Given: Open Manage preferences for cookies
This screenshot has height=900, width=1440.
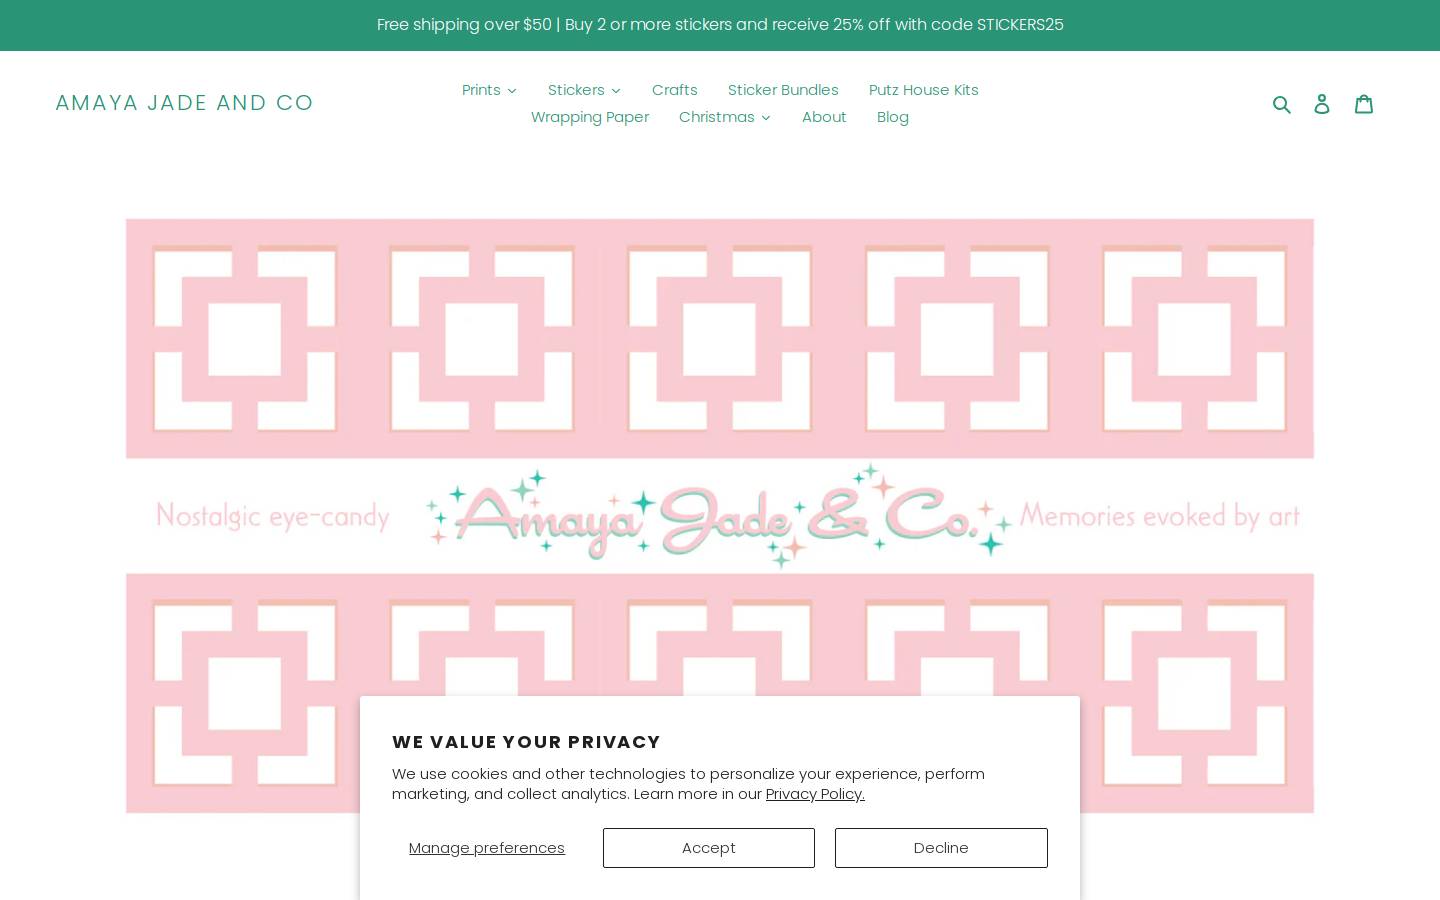Looking at the screenshot, I should (x=487, y=848).
